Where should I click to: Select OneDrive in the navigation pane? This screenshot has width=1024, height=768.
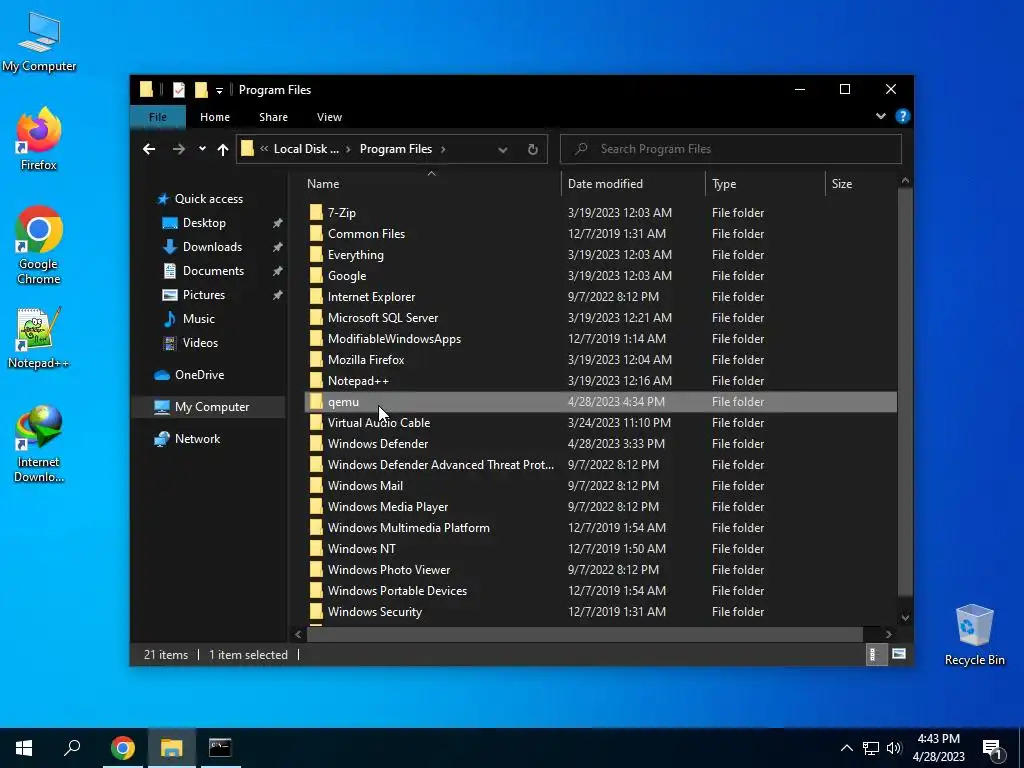click(x=199, y=375)
